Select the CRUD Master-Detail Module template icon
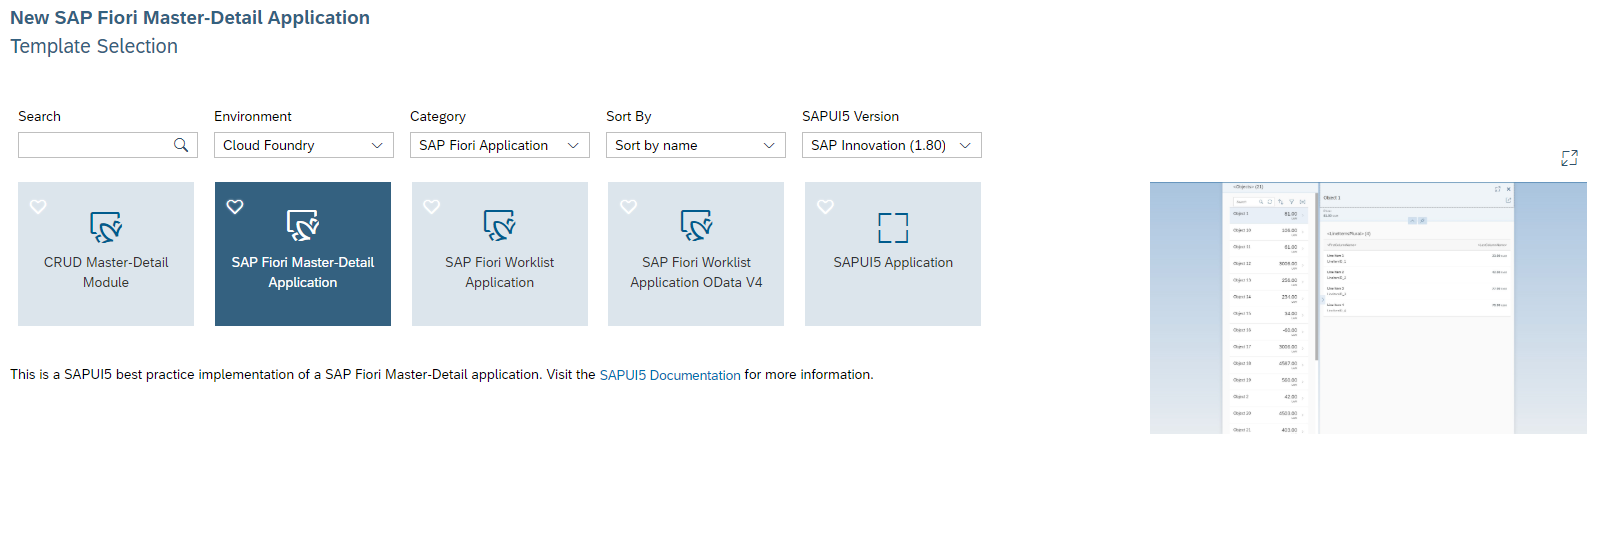 106,227
